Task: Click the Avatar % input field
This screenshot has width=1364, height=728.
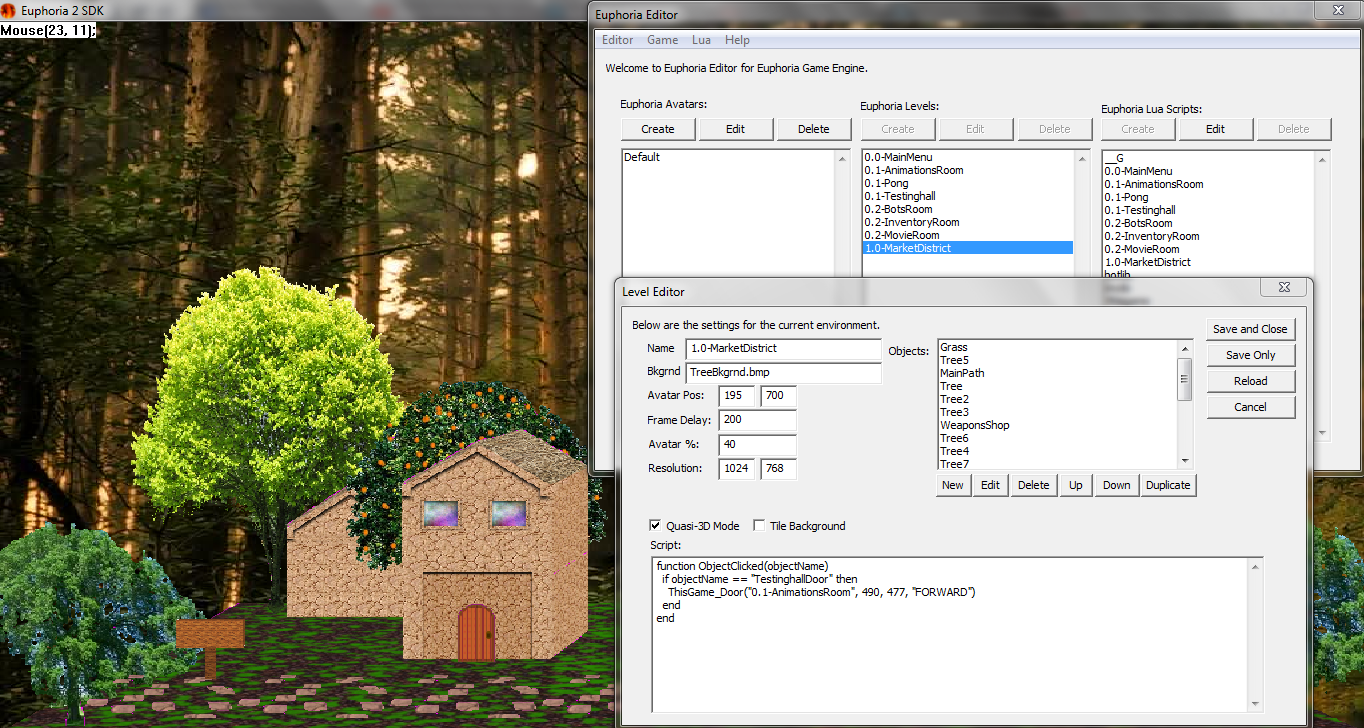Action: point(757,445)
